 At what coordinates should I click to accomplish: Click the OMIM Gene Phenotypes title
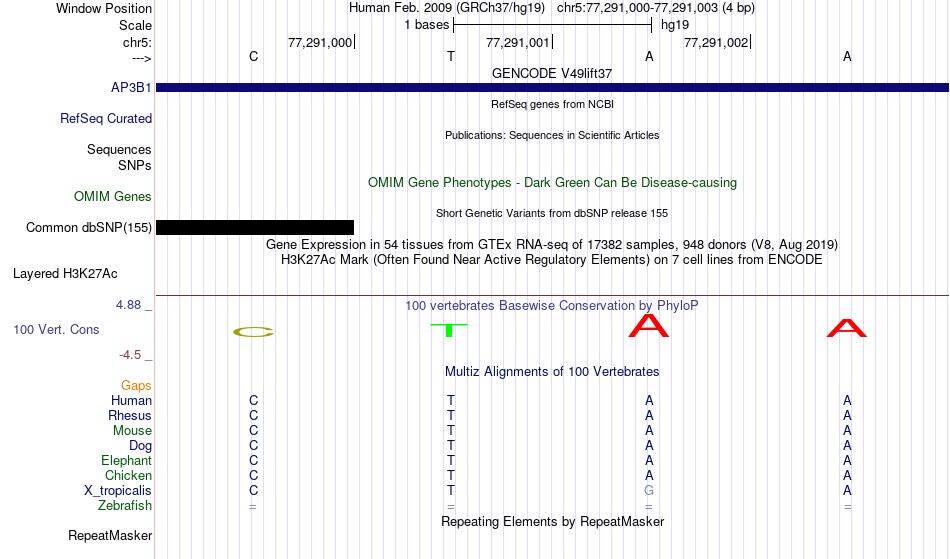(553, 182)
